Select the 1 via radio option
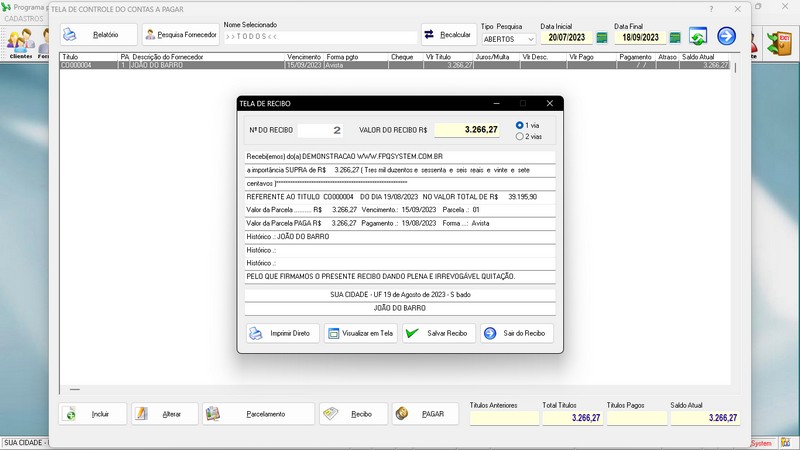 tap(520, 125)
